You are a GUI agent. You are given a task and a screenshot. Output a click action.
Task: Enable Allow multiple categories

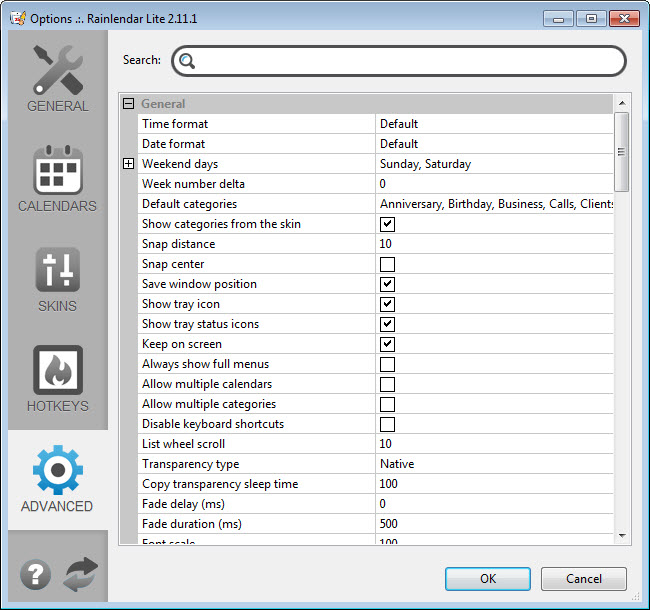click(x=387, y=404)
